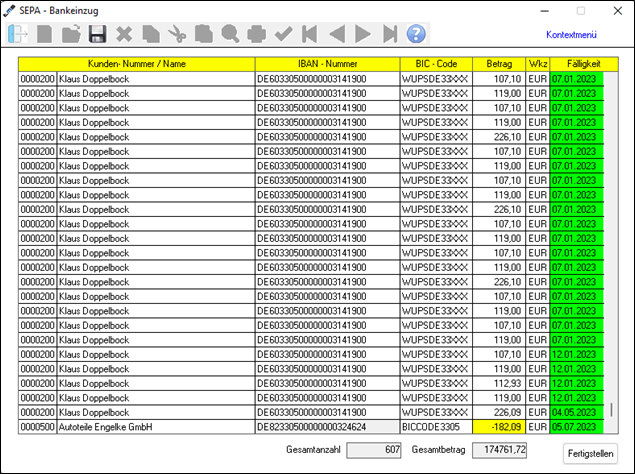
Task: Click the Kunden-Nummer / Name column header
Action: point(137,64)
